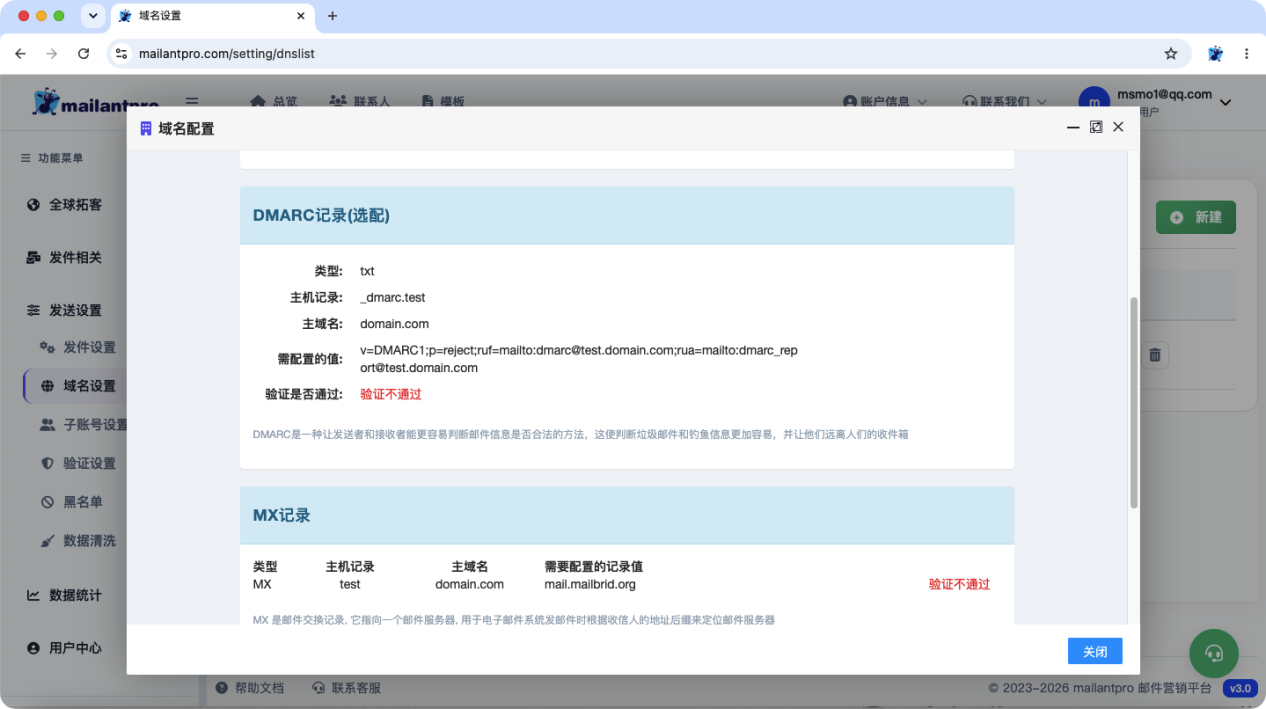1266x709 pixels.
Task: Open 帮助文档 footer link
Action: pyautogui.click(x=250, y=688)
